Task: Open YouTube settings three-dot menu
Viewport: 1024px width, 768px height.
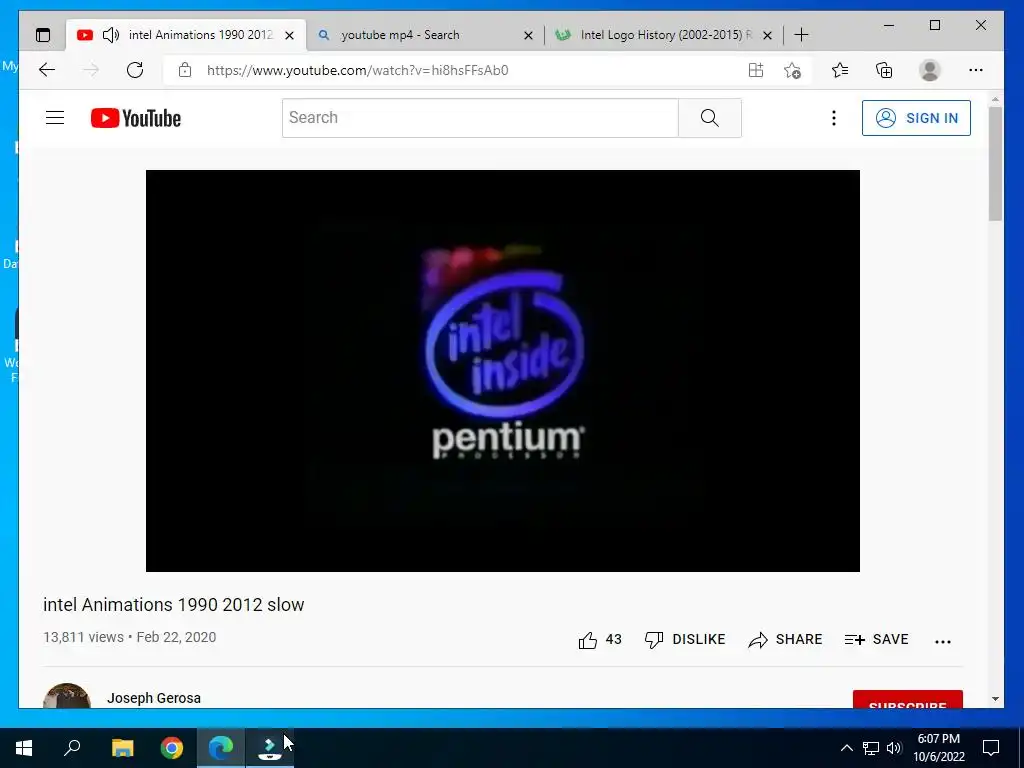Action: pyautogui.click(x=833, y=118)
